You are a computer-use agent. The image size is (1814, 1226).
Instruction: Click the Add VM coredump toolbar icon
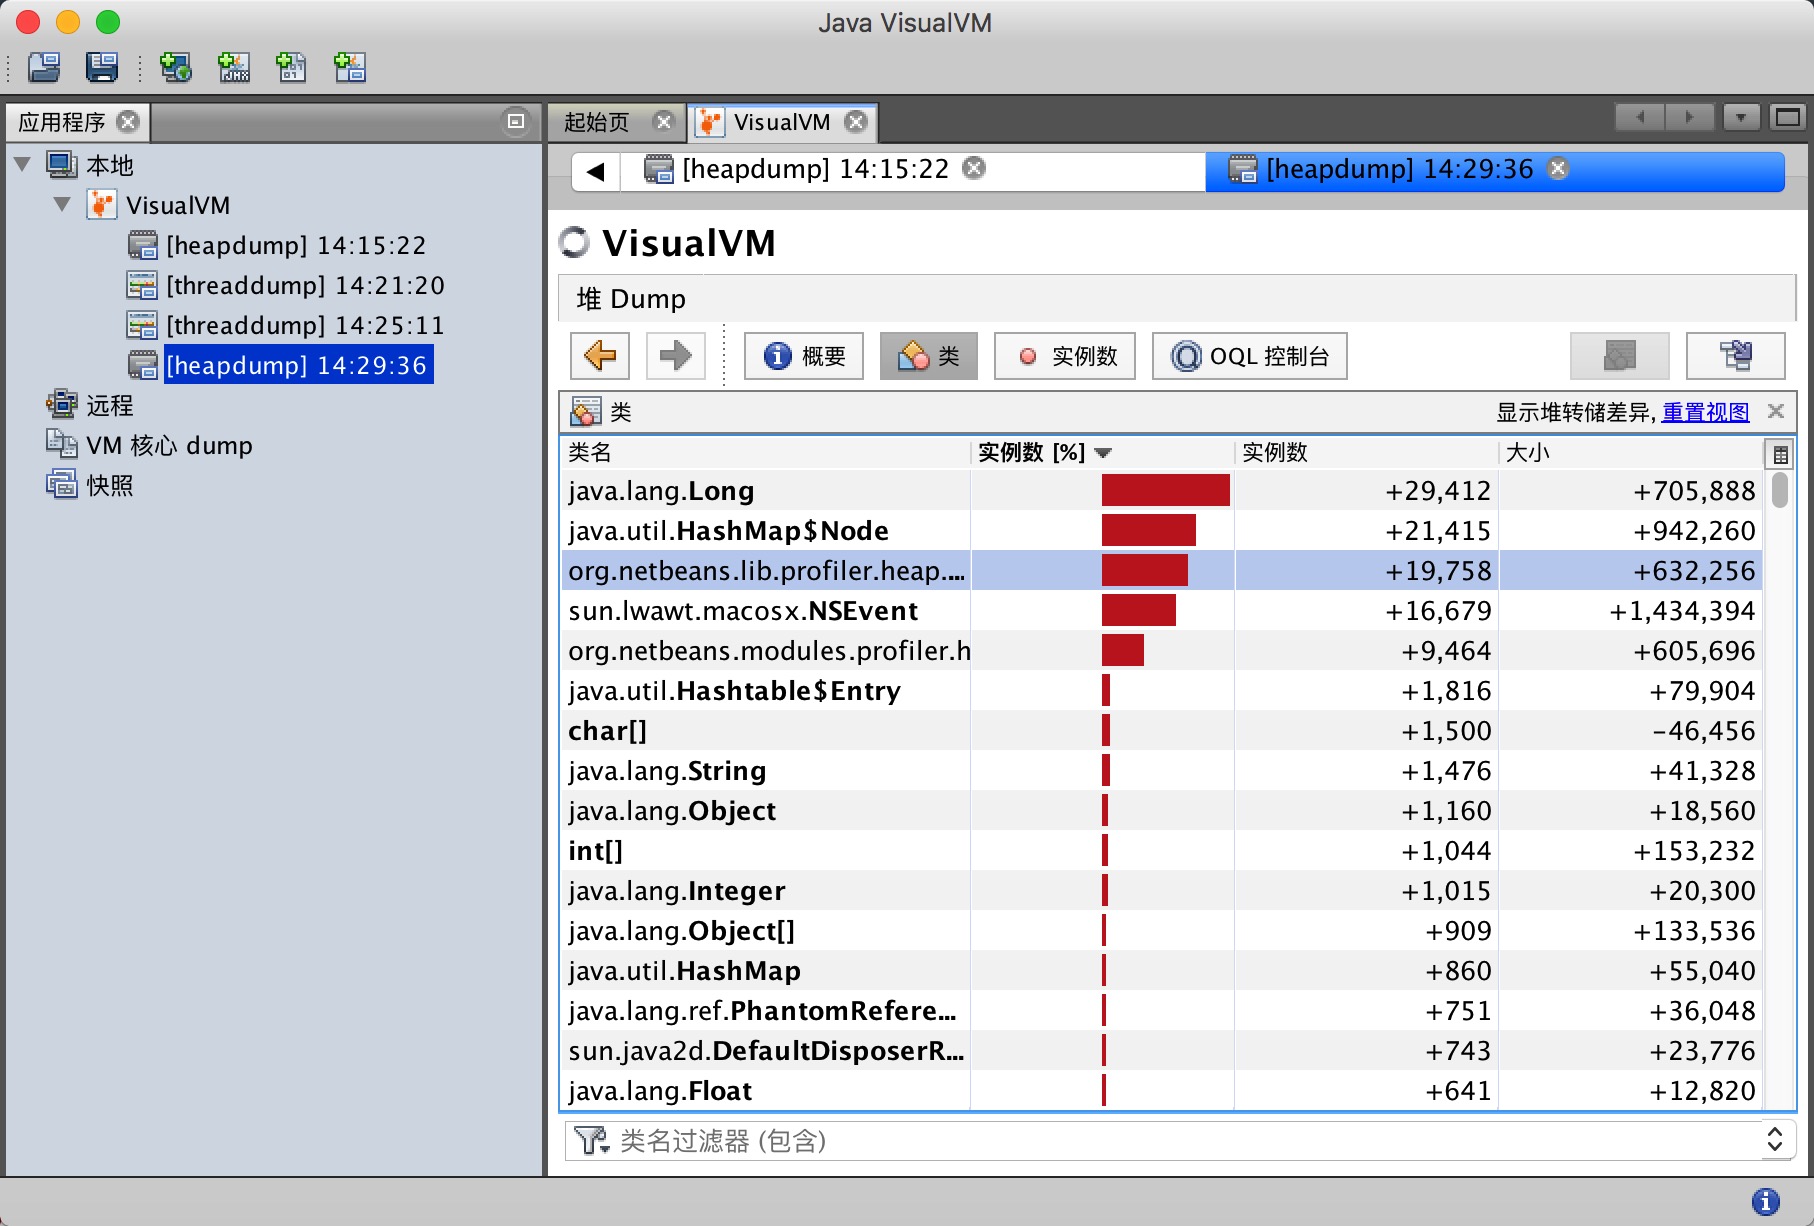tap(291, 67)
